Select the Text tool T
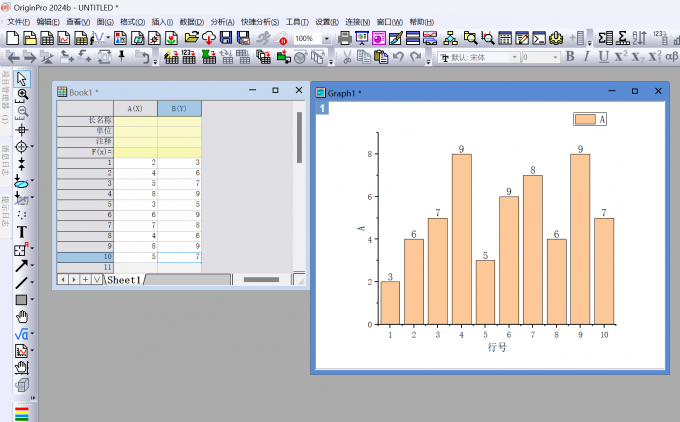 click(x=22, y=232)
